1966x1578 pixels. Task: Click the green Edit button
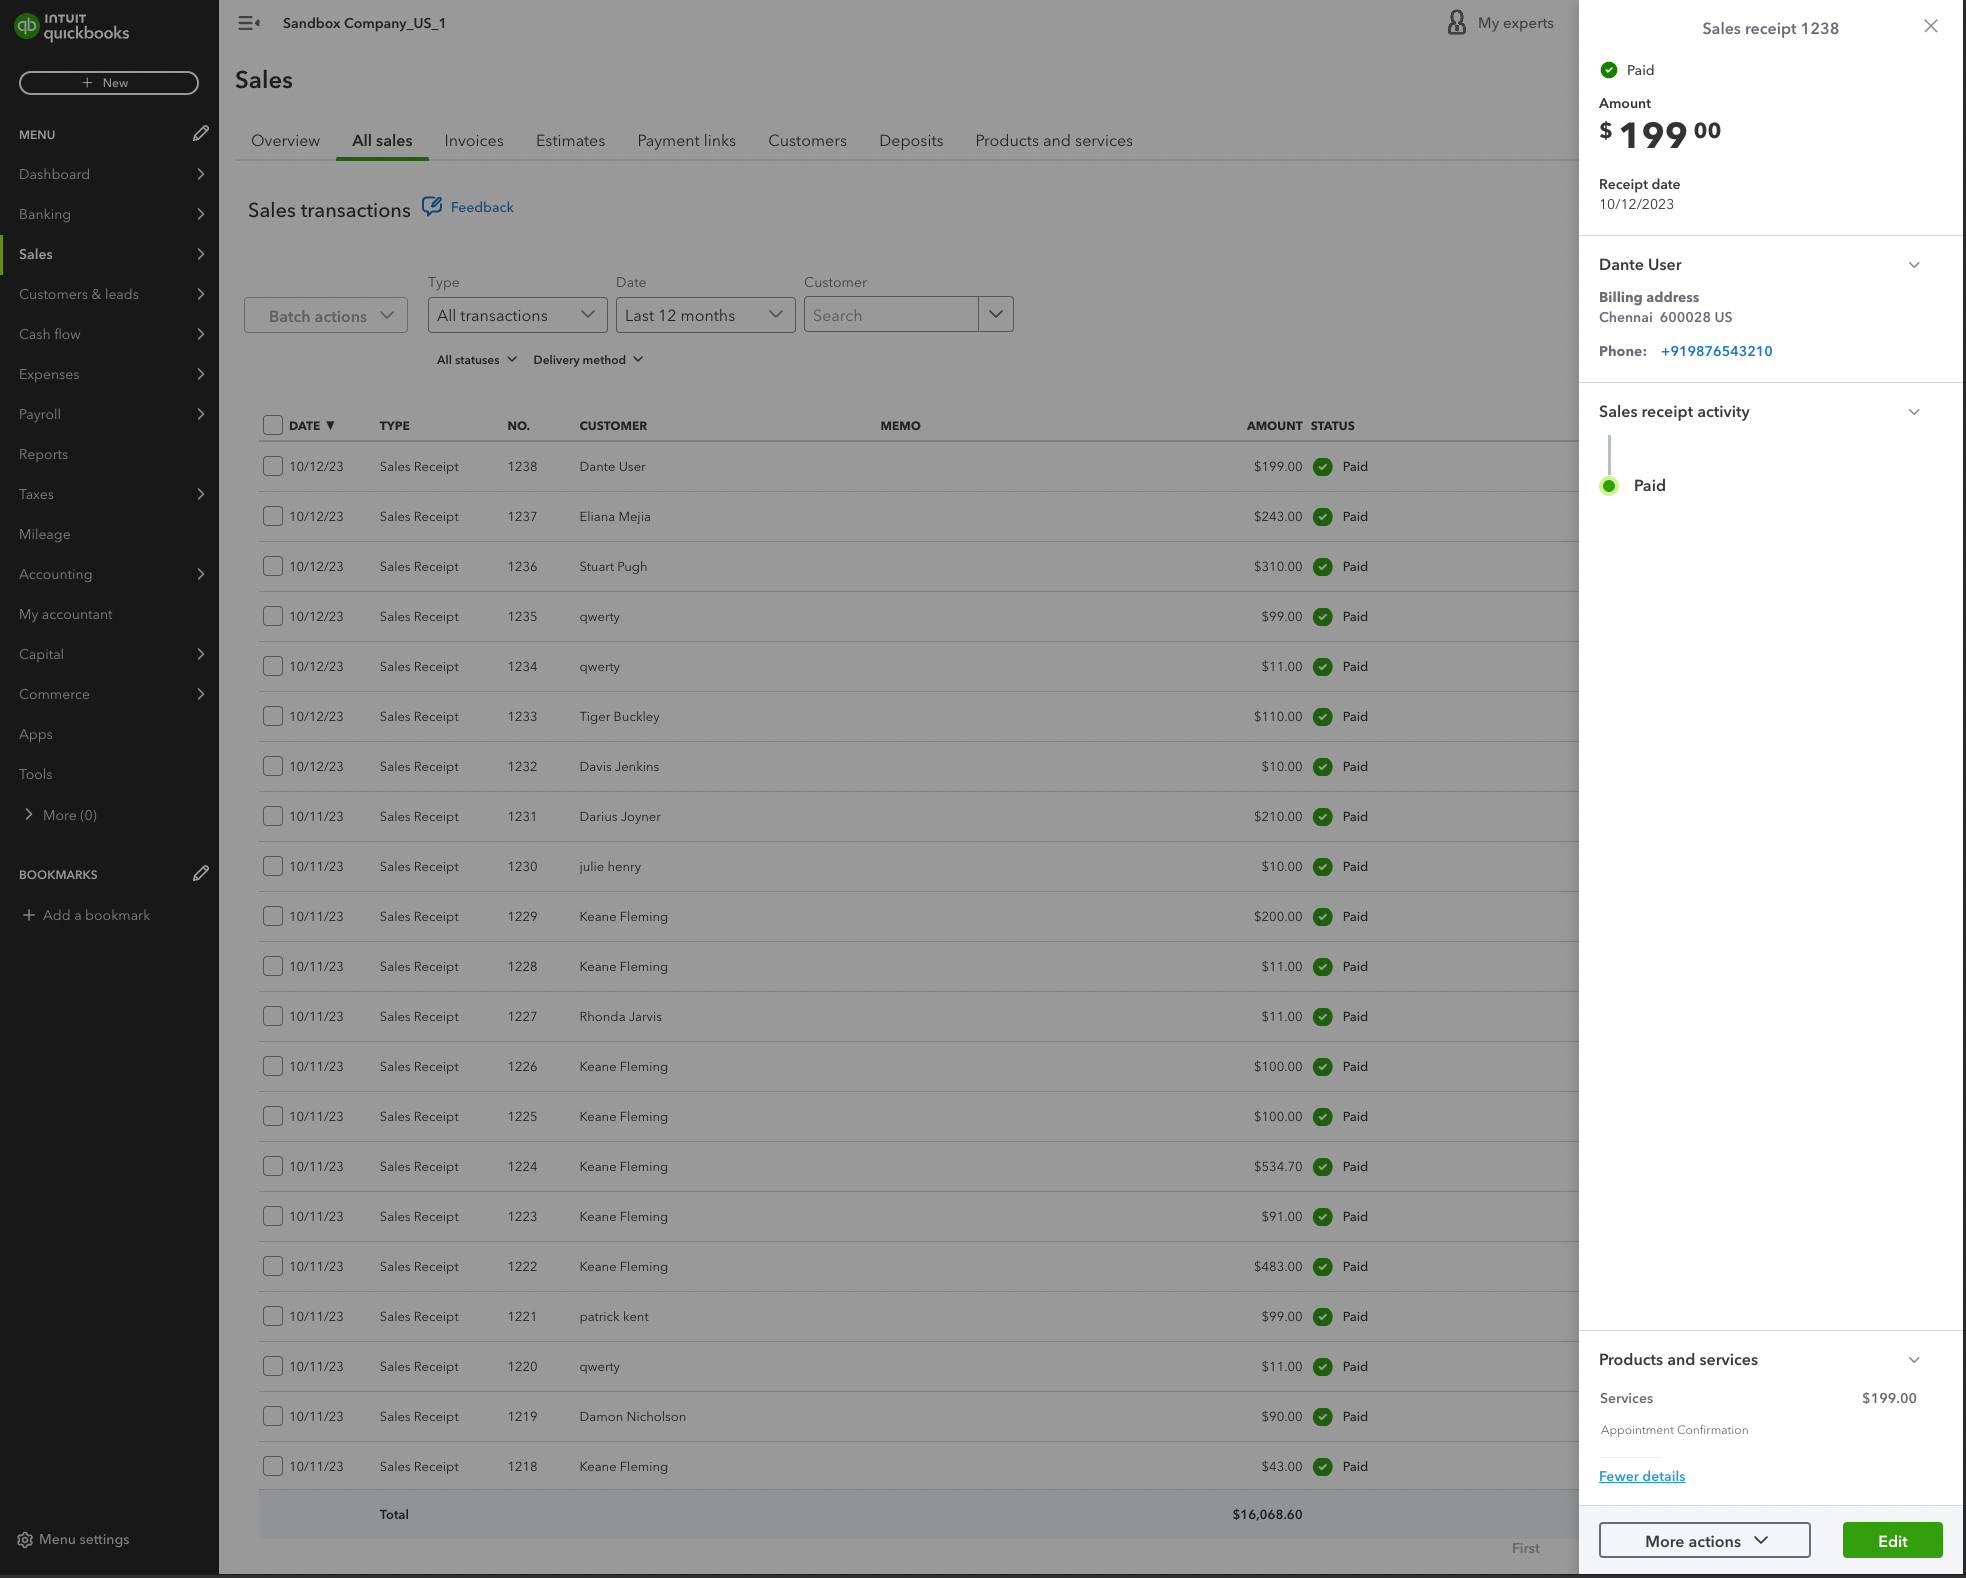[x=1892, y=1541]
